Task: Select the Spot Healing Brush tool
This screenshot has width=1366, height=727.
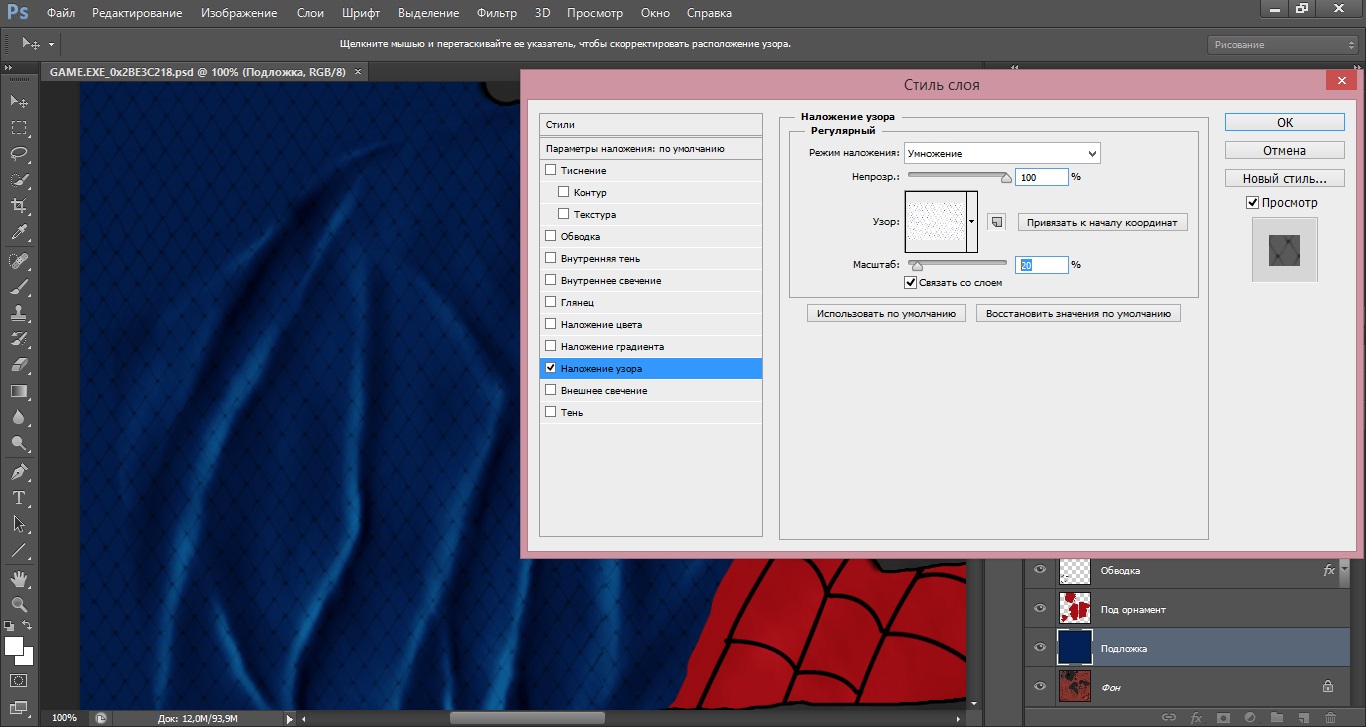Action: coord(19,260)
